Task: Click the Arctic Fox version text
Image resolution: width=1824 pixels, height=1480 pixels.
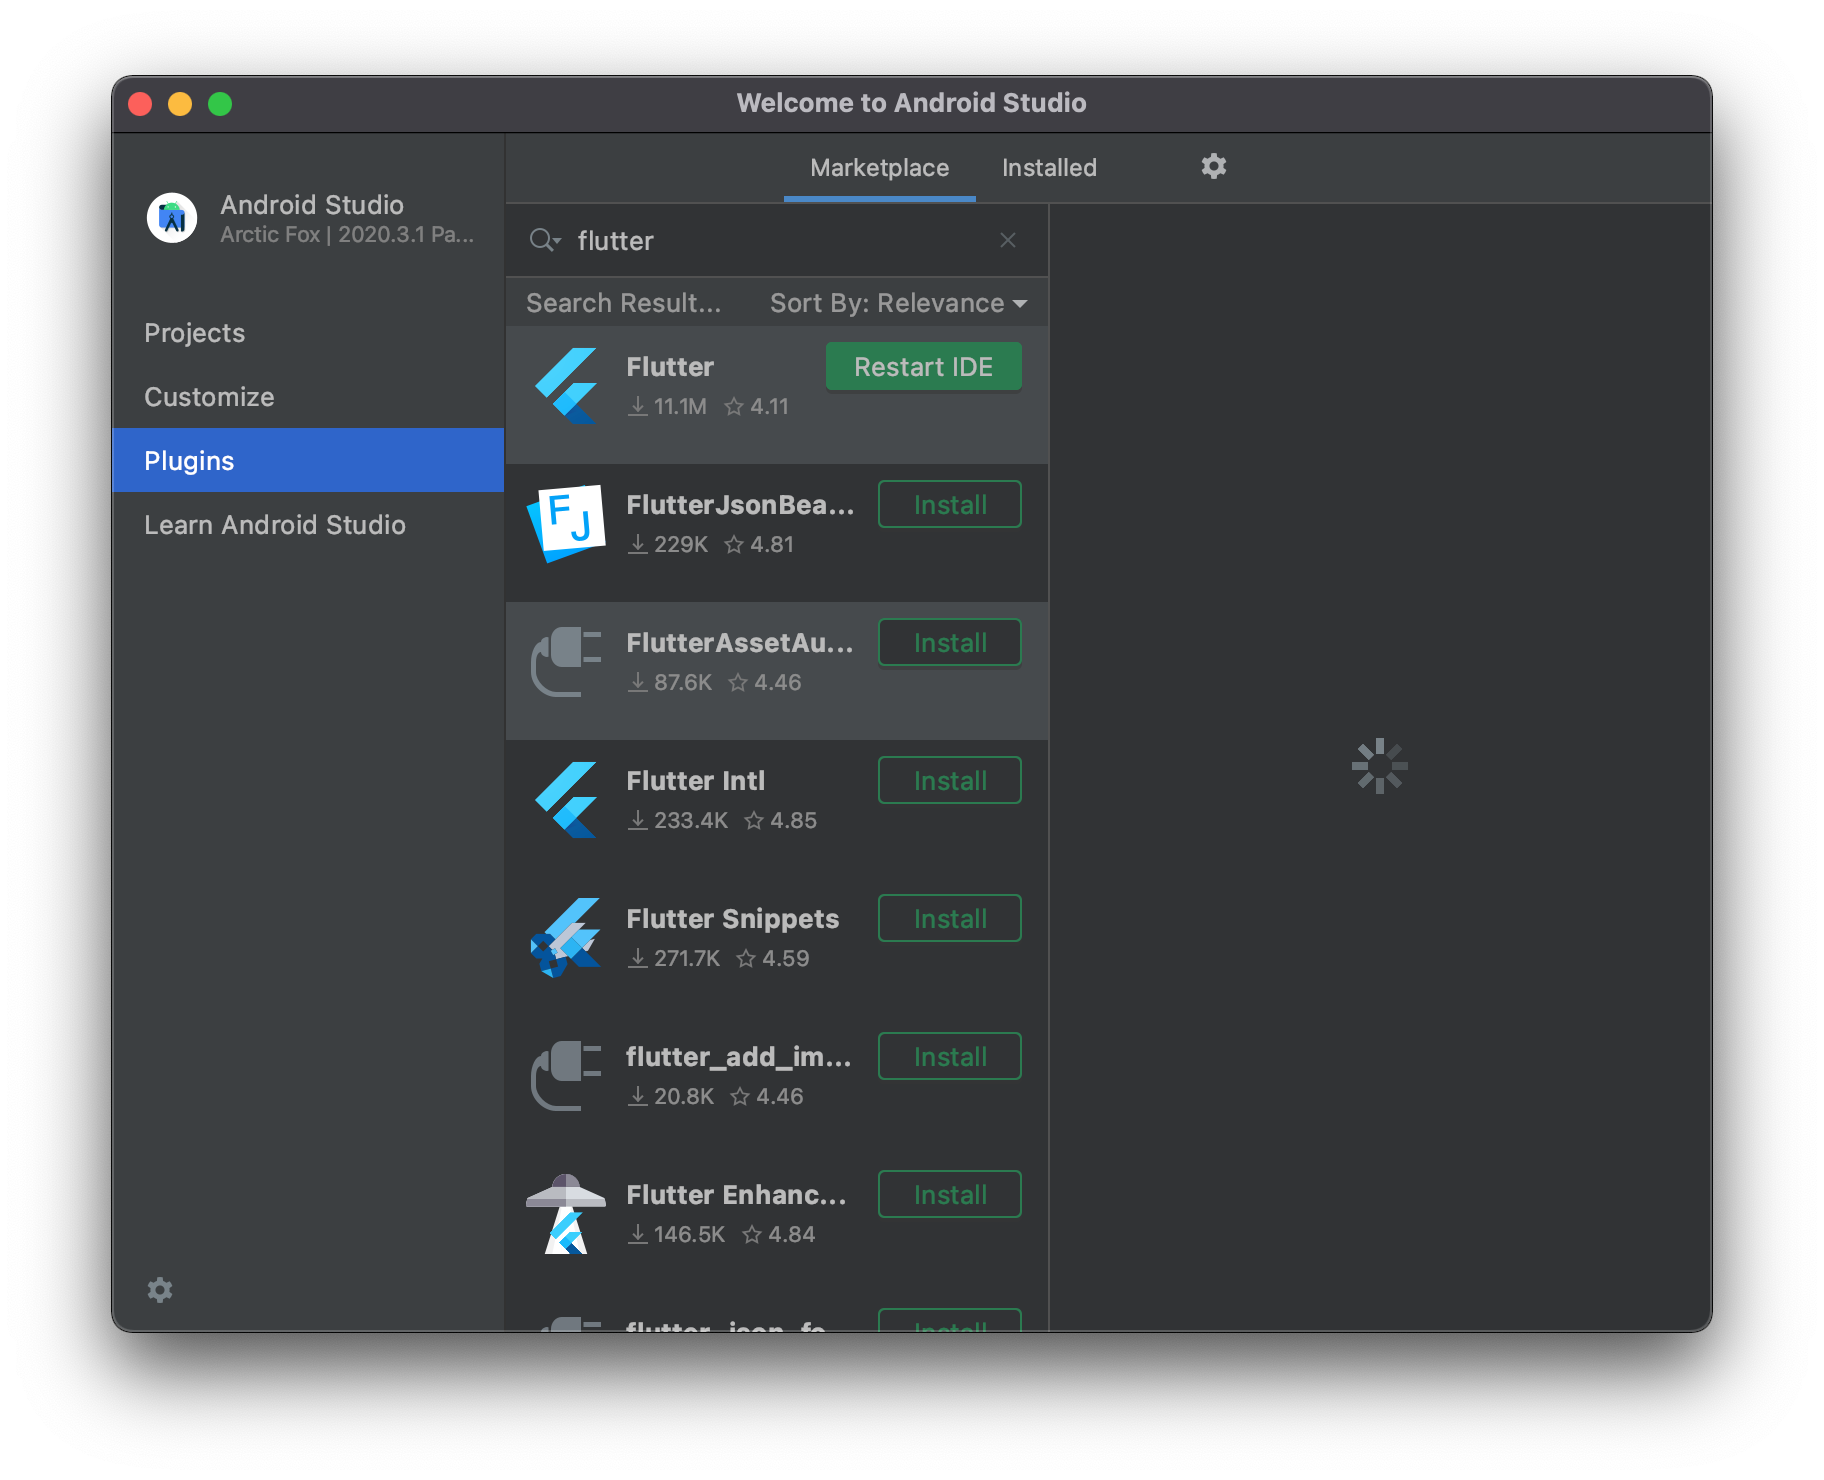Action: pos(347,234)
